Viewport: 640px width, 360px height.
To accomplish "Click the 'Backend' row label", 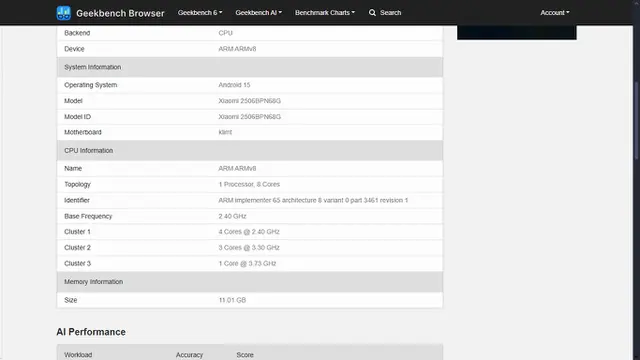I will [x=77, y=33].
